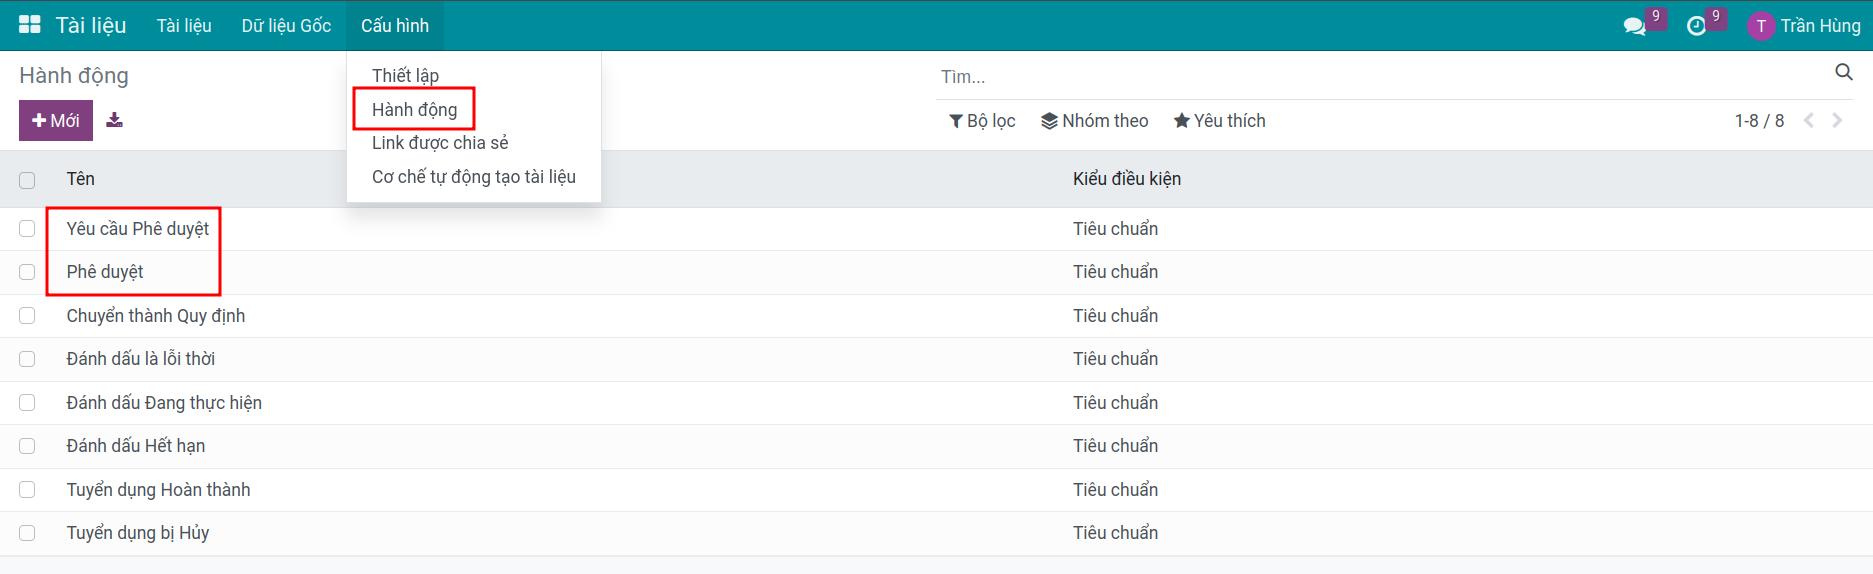Click Tiêu chuẩn in Tuyển dụng bị Hủy row
Image resolution: width=1873 pixels, height=574 pixels.
pos(1116,533)
